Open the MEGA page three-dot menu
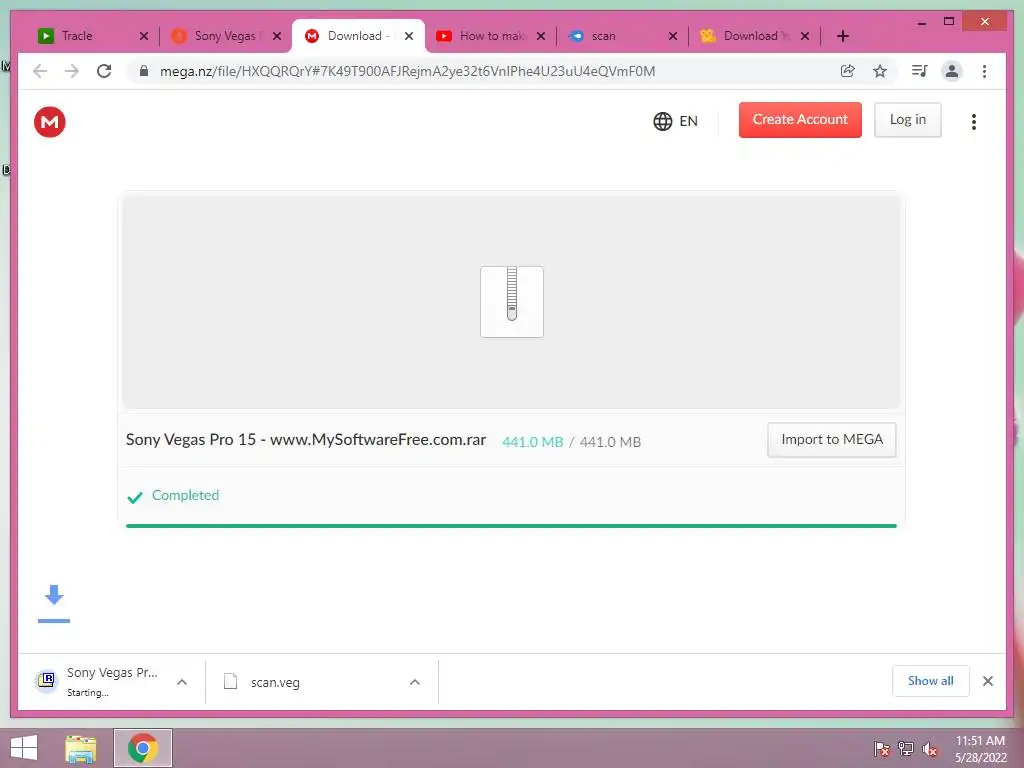The height and width of the screenshot is (768, 1024). click(x=974, y=121)
